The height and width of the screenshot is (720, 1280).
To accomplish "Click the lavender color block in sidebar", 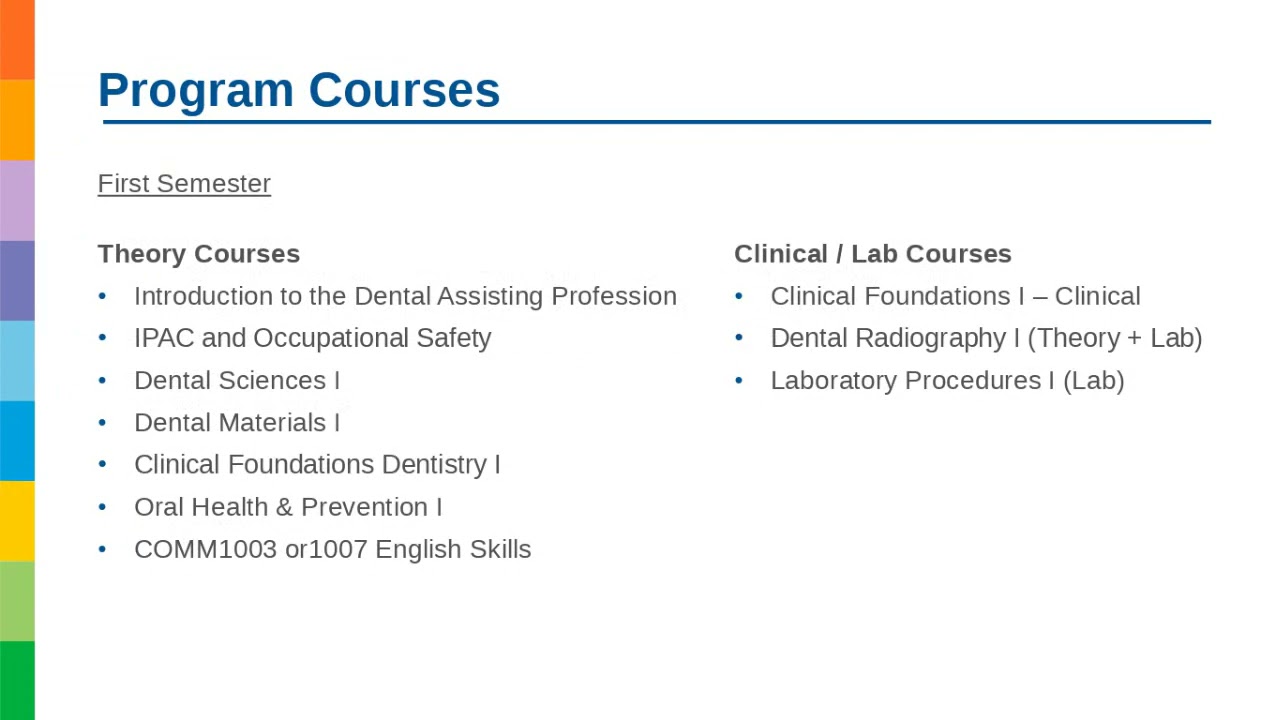I will (x=17, y=200).
